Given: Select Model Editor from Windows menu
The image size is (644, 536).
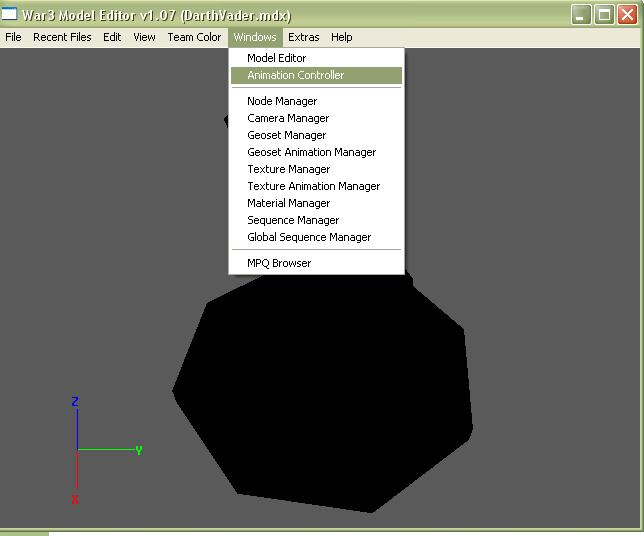Looking at the screenshot, I should coord(316,58).
